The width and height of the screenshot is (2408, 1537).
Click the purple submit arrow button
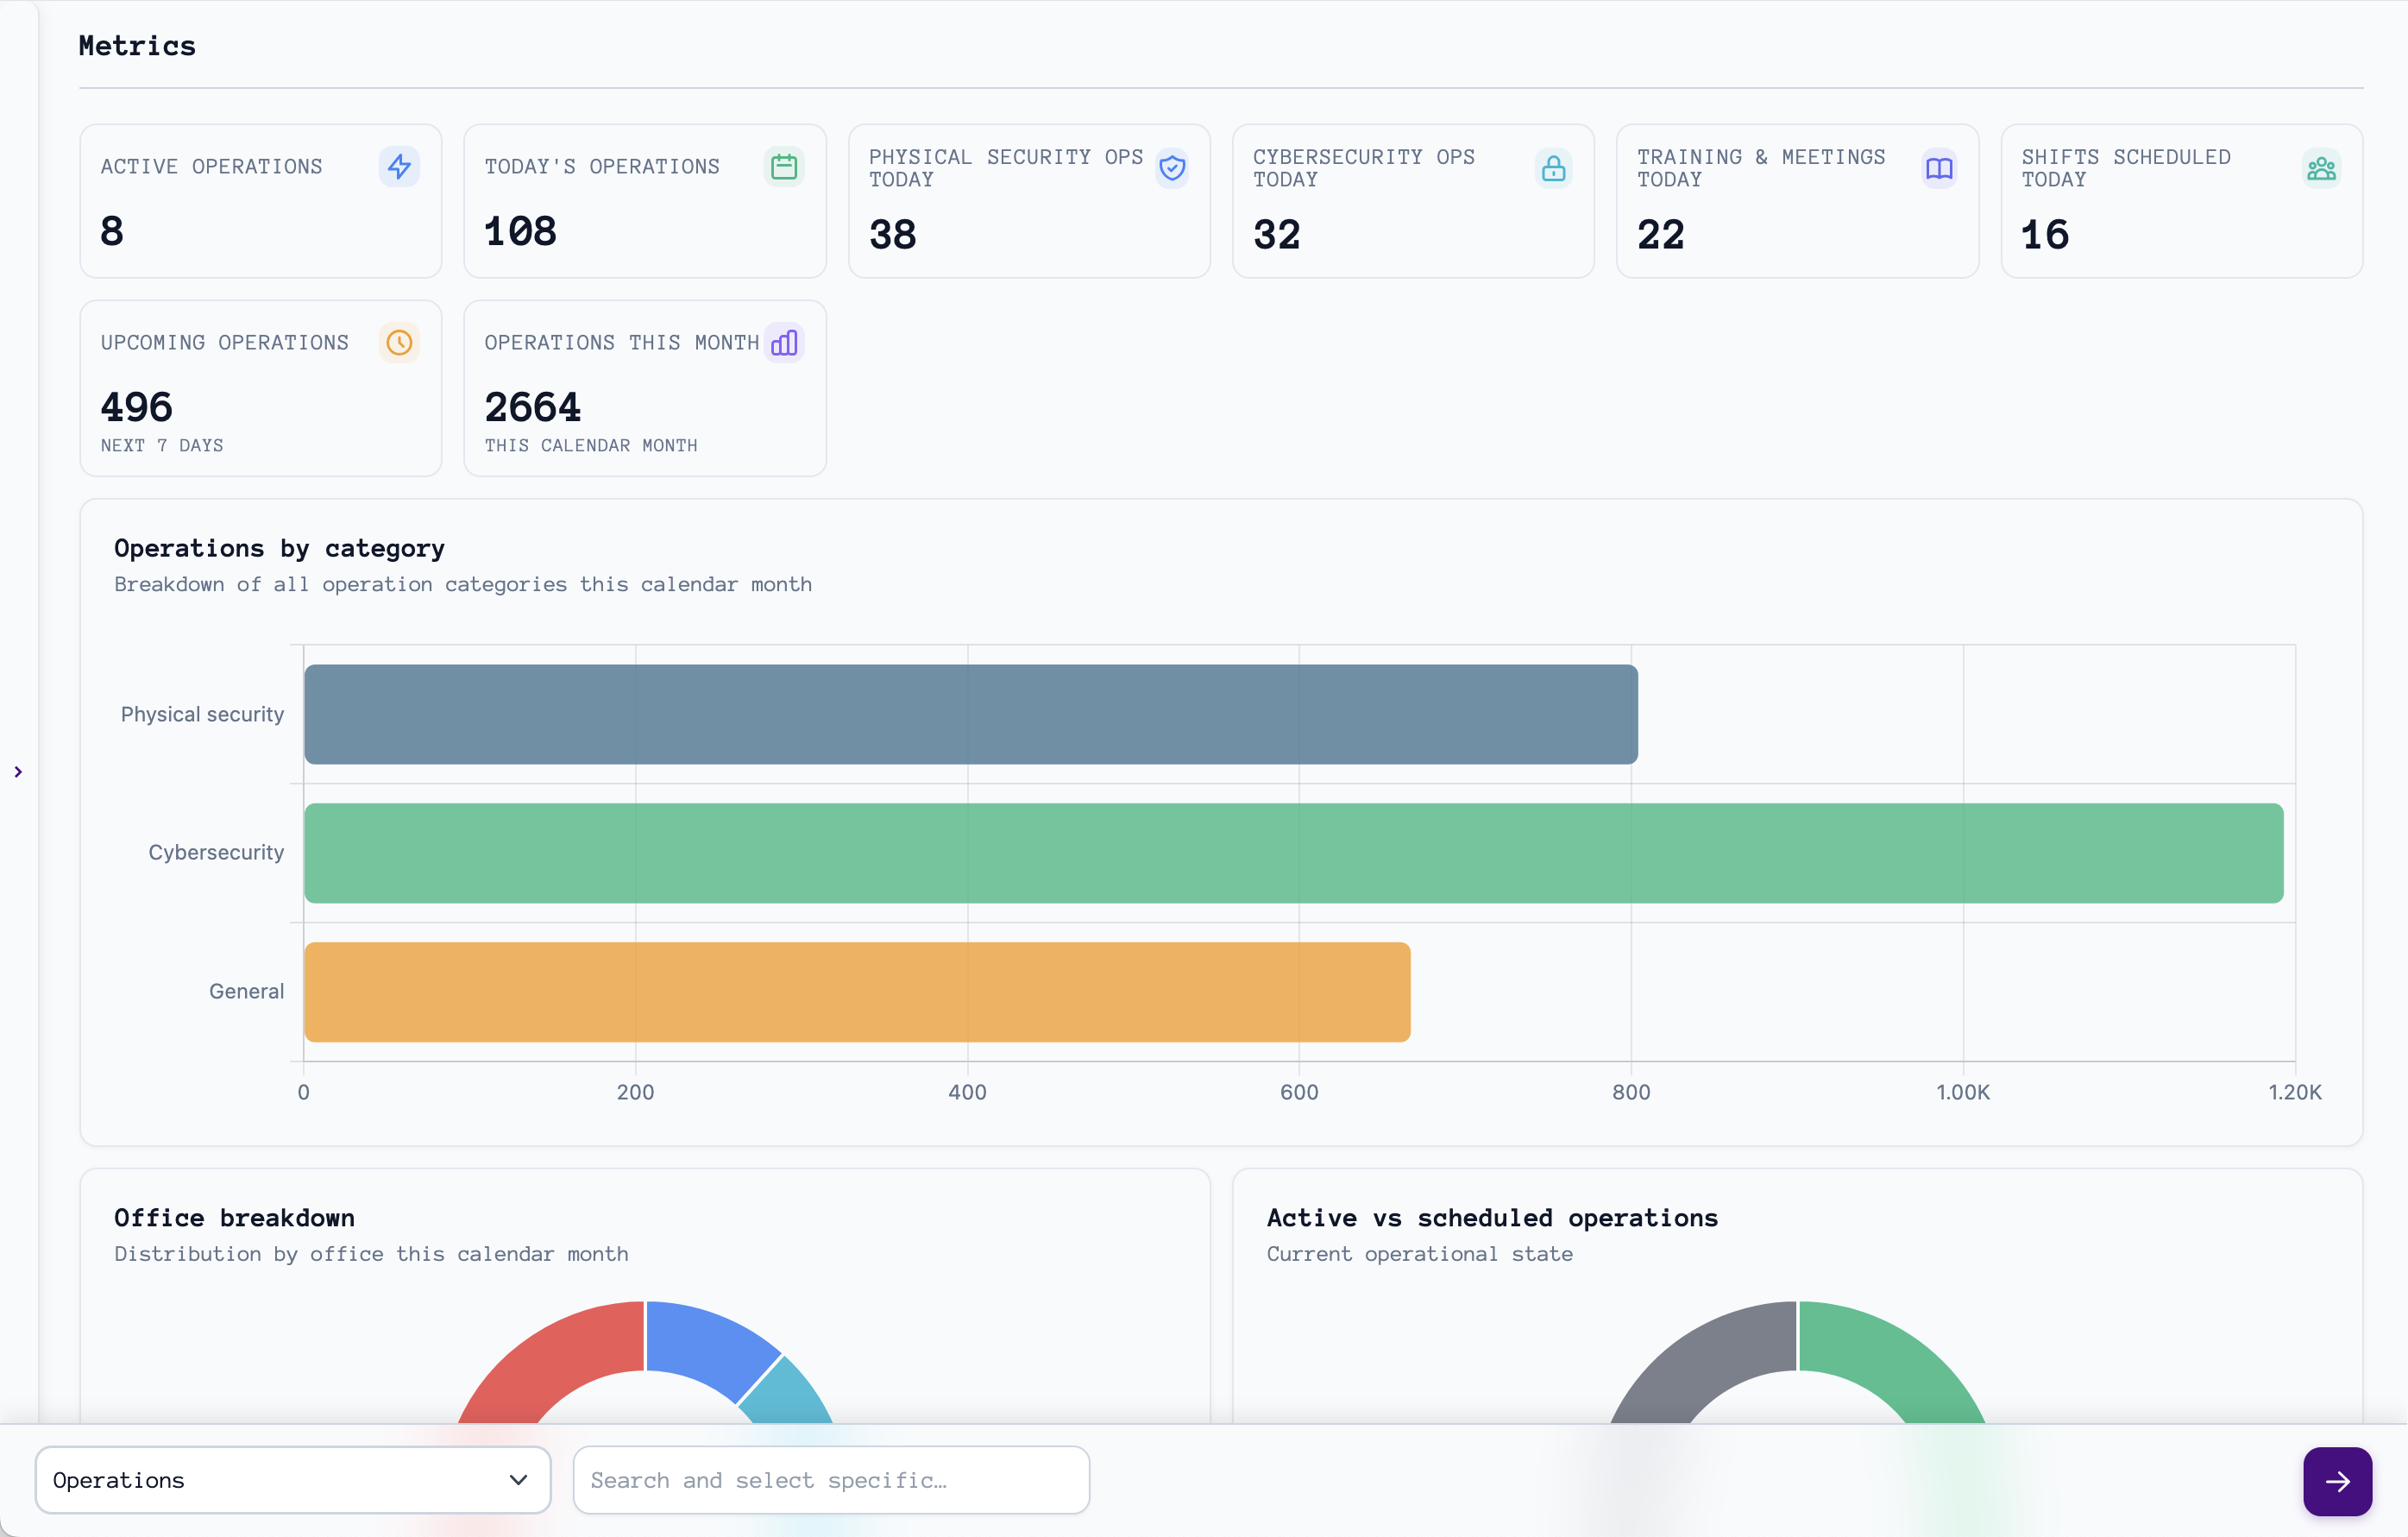click(2337, 1481)
